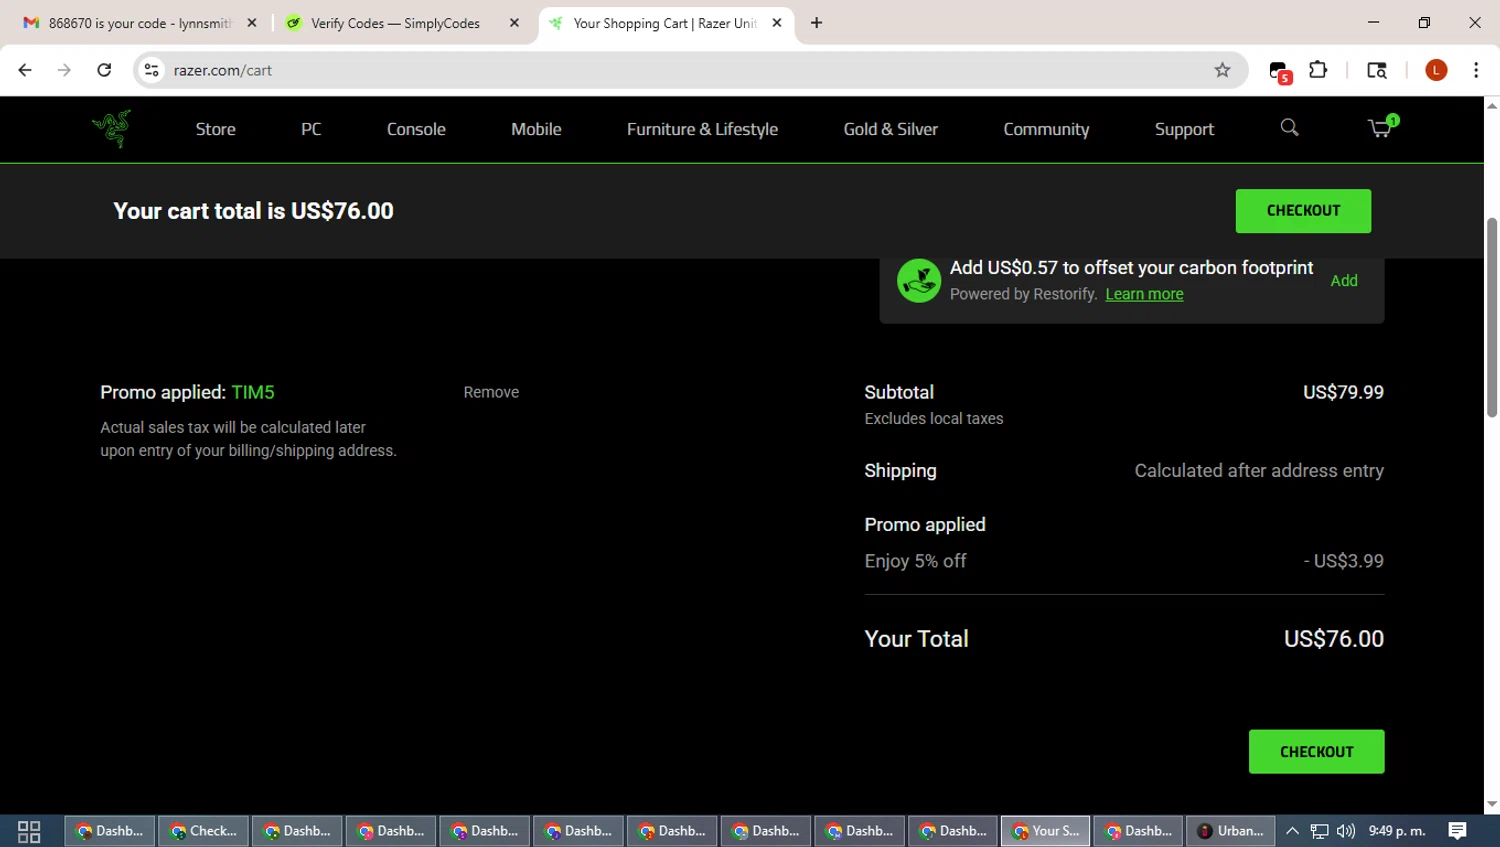This screenshot has height=847, width=1500.
Task: Click Your Total amount US$76.00
Action: (x=1334, y=639)
